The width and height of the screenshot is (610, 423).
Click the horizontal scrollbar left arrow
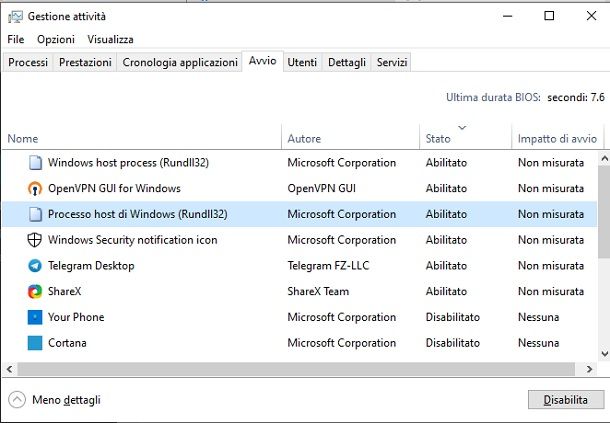tap(9, 369)
